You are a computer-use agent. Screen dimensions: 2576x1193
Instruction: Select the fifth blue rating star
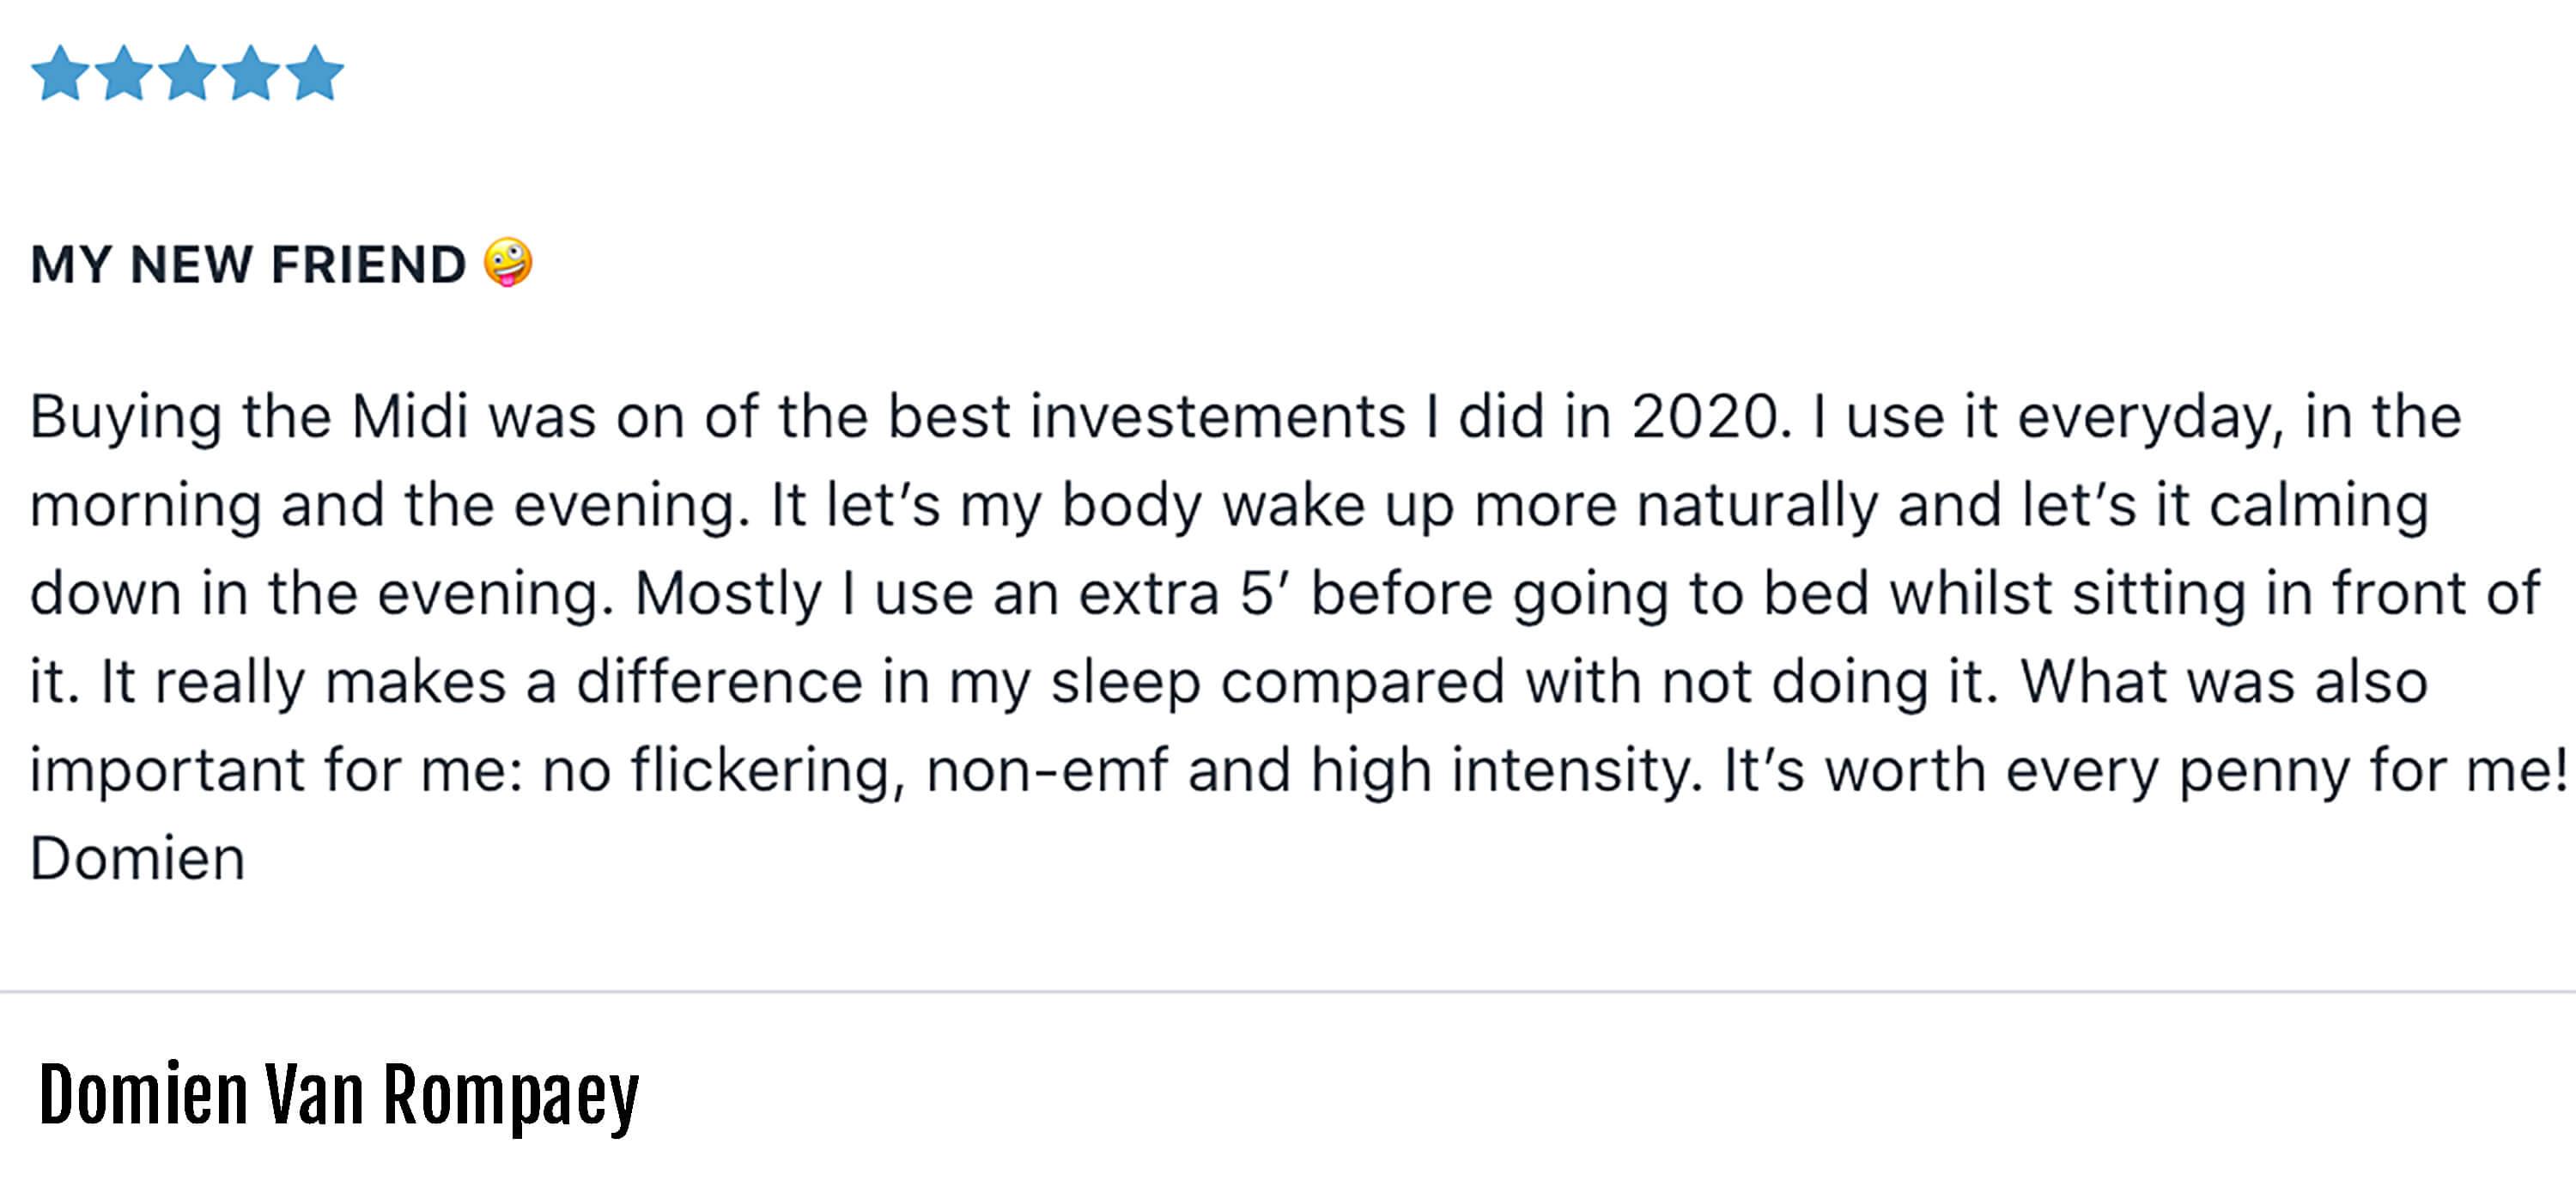click(x=315, y=73)
